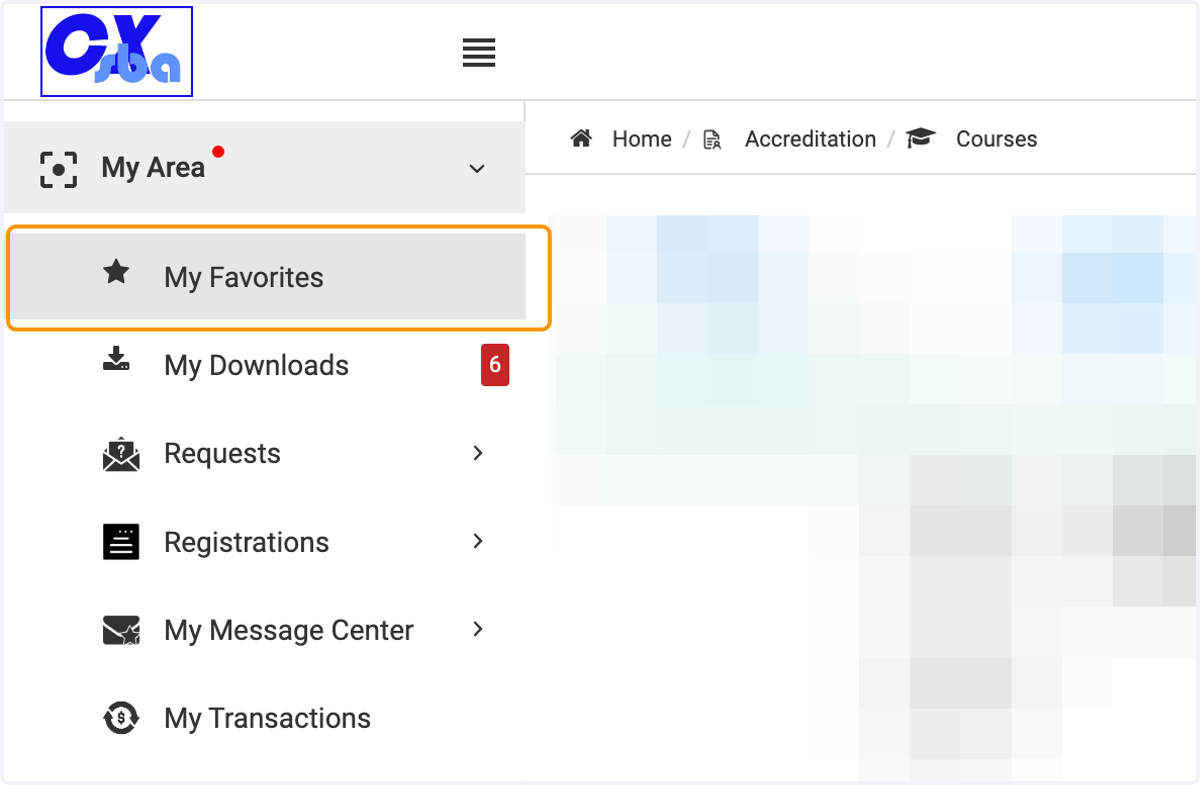The image size is (1200, 785).
Task: Collapse the My Area section chevron
Action: click(x=477, y=169)
